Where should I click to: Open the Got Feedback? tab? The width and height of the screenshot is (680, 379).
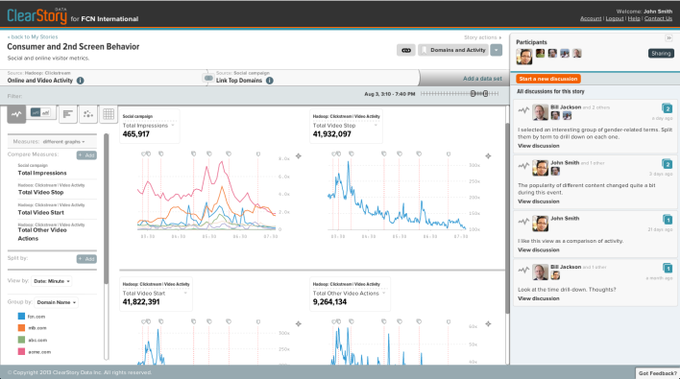click(657, 373)
